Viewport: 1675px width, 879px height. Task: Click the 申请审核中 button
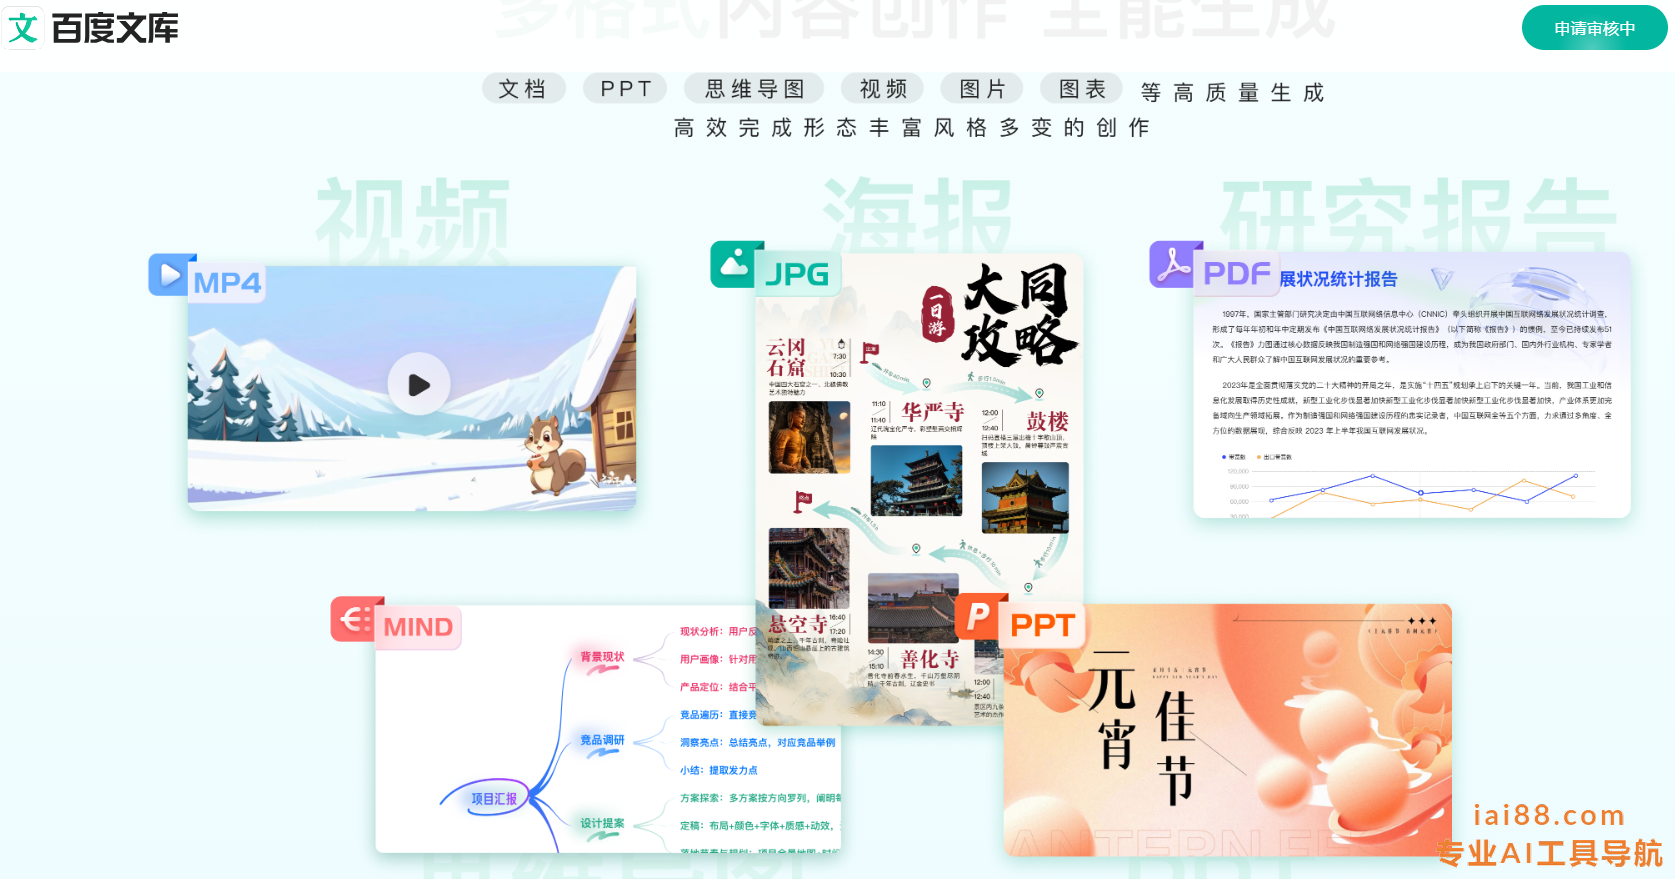point(1594,28)
